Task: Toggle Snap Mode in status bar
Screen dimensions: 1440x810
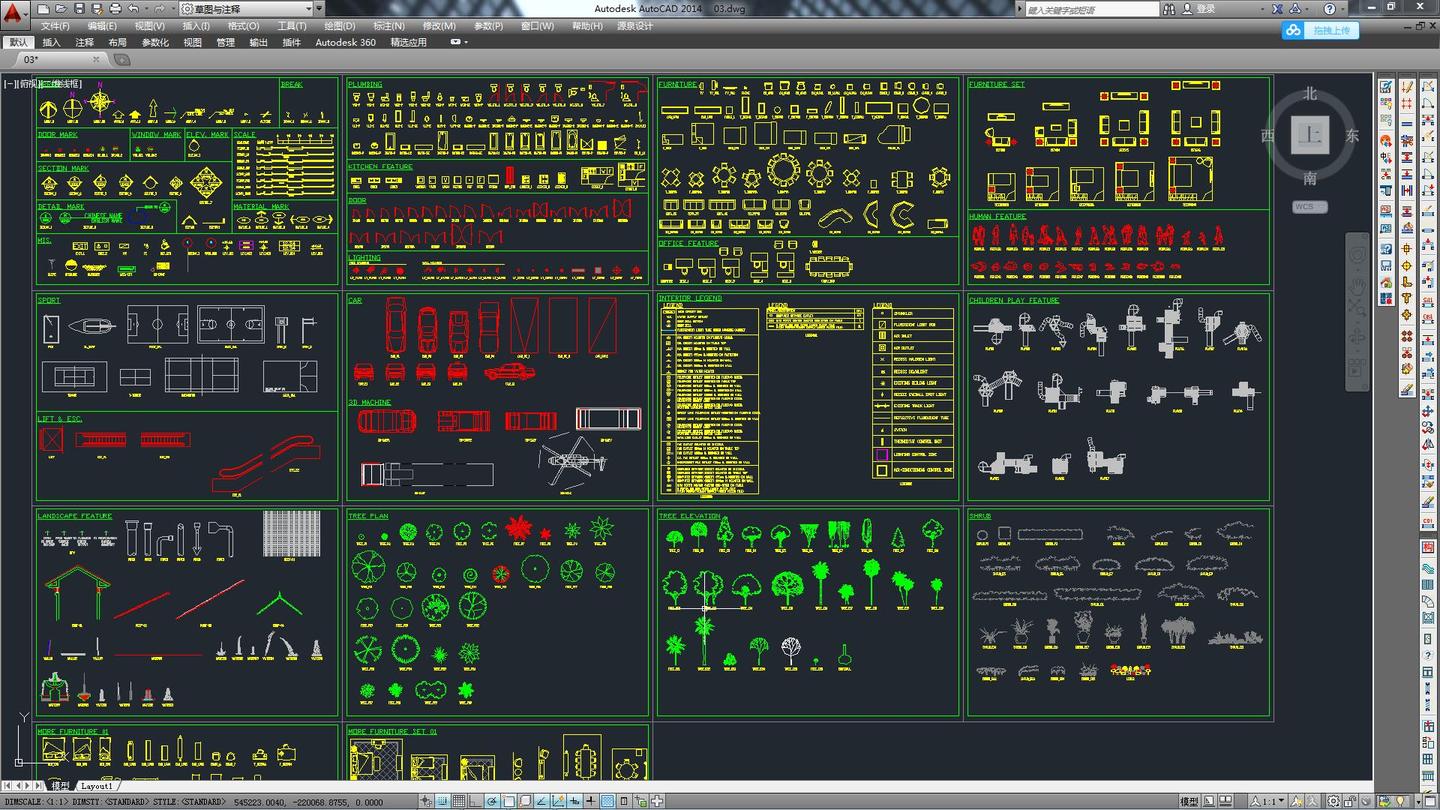Action: pyautogui.click(x=443, y=801)
